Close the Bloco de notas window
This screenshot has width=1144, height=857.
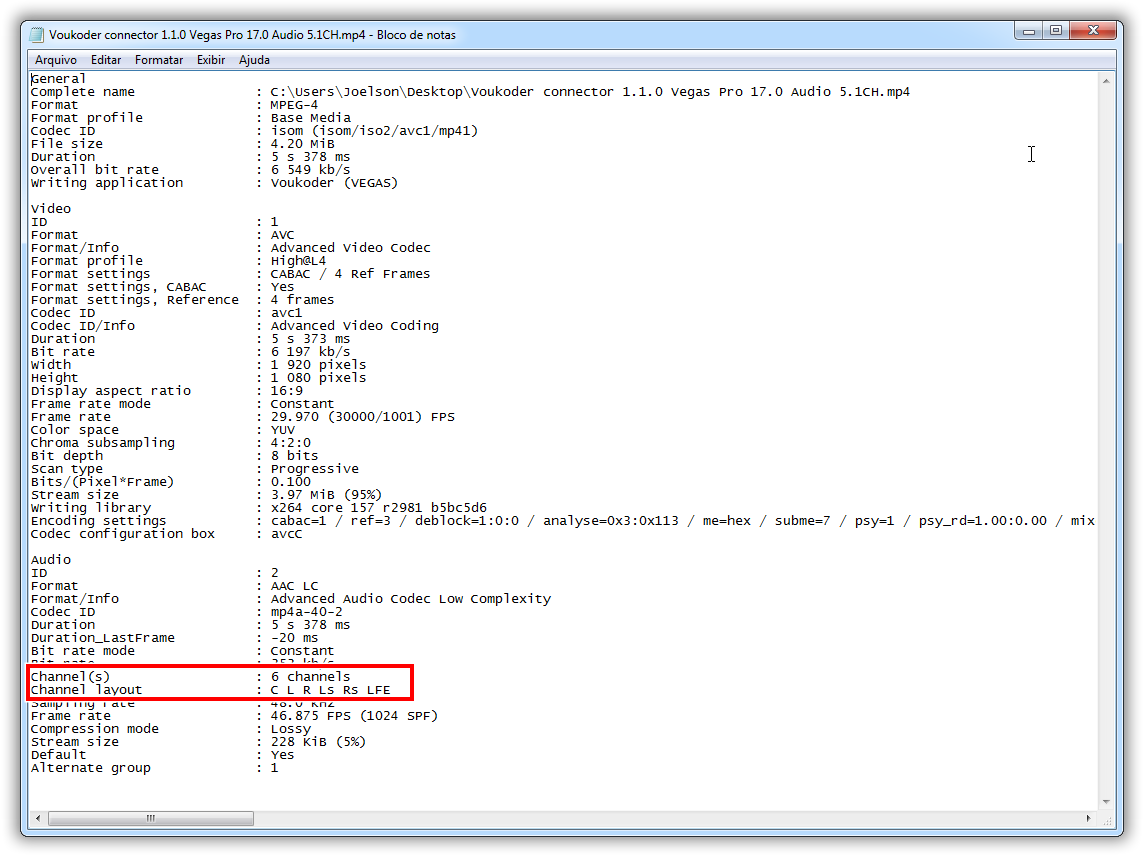(1093, 32)
